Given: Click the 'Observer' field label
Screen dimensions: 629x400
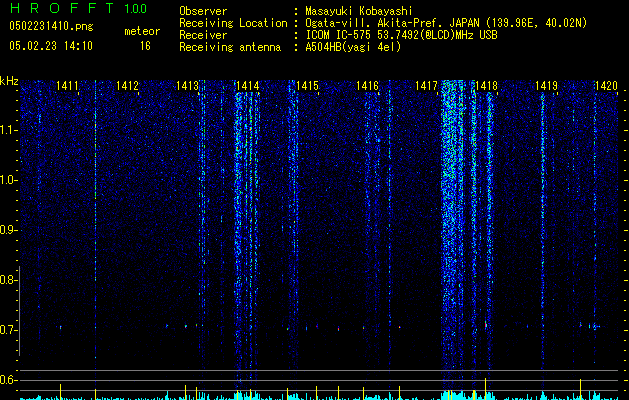Looking at the screenshot, I should pyautogui.click(x=203, y=11).
